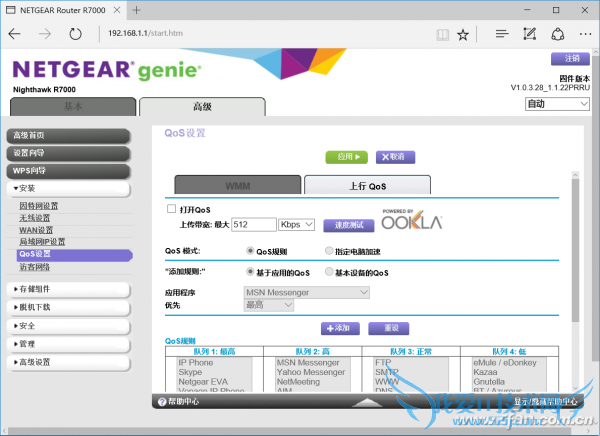Click the QoS panel vertical scrollbar
The width and height of the screenshot is (600, 436).
pos(575,250)
